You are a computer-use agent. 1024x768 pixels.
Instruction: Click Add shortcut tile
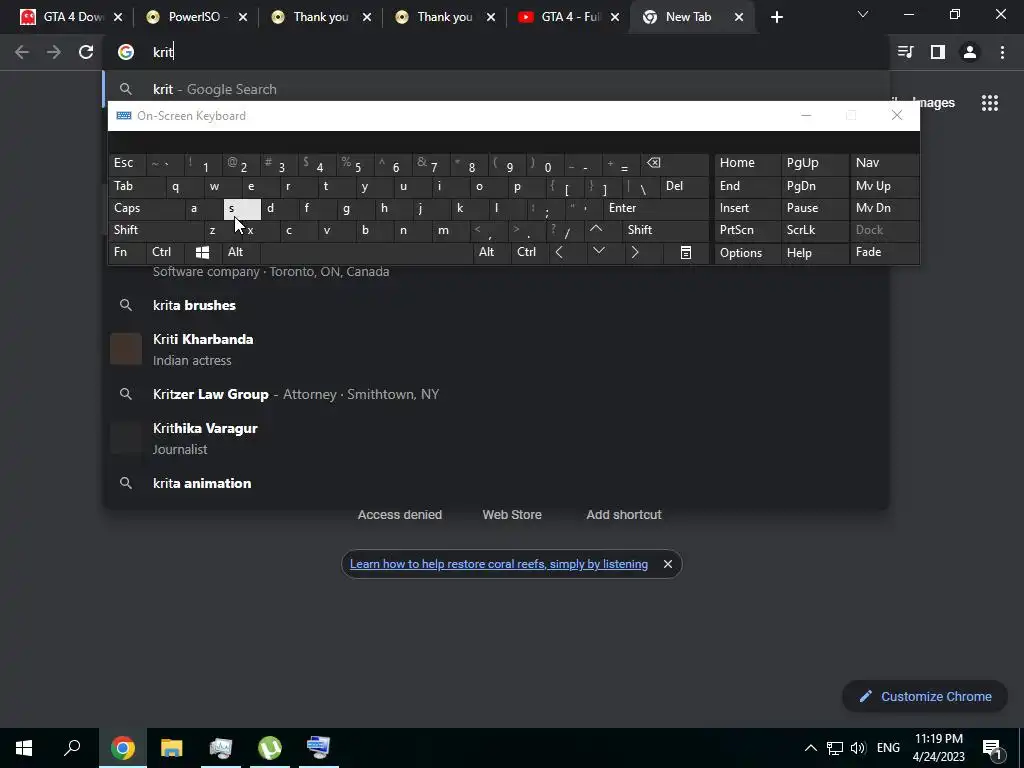(624, 515)
